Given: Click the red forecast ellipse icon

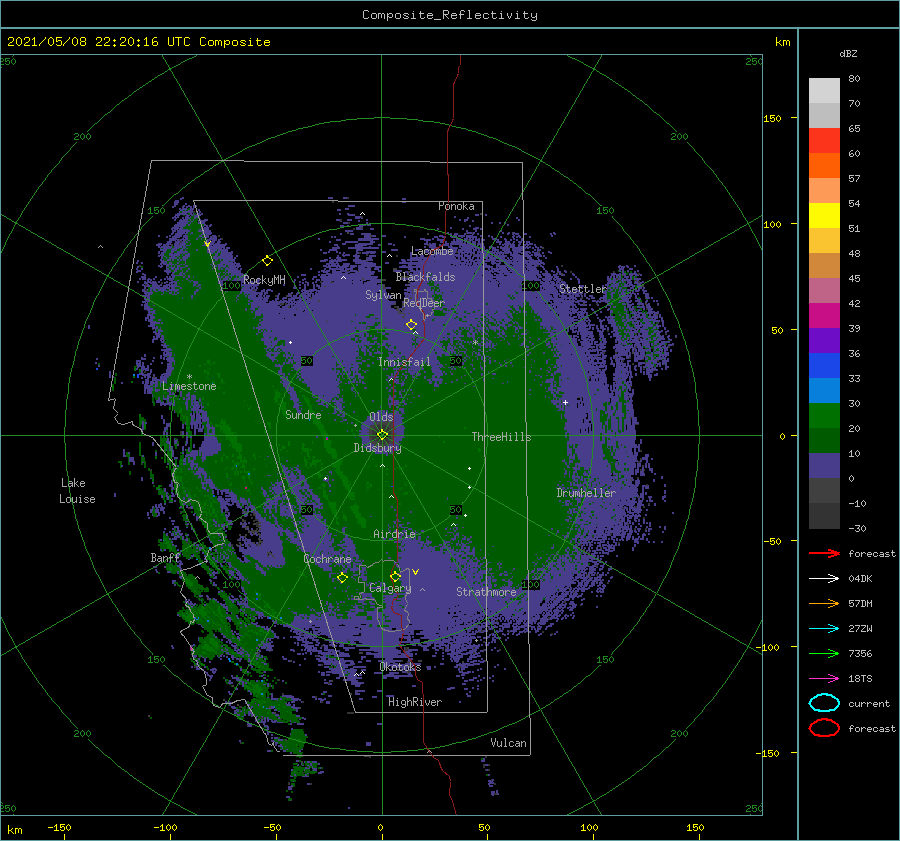Looking at the screenshot, I should click(x=824, y=727).
